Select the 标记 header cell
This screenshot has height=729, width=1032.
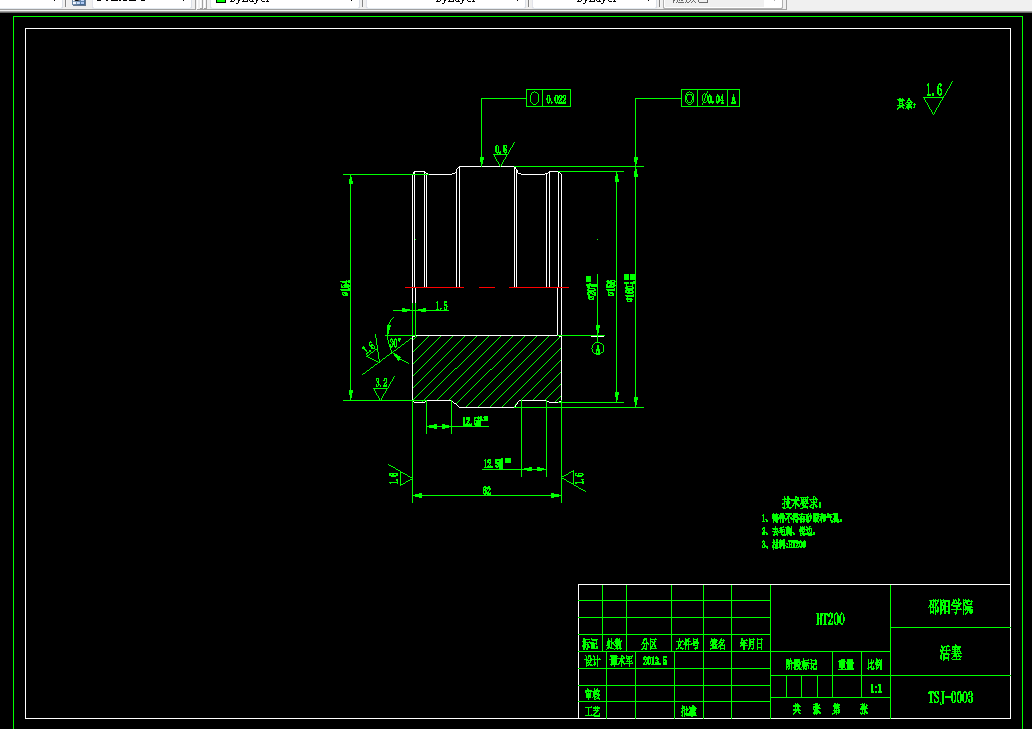point(590,644)
